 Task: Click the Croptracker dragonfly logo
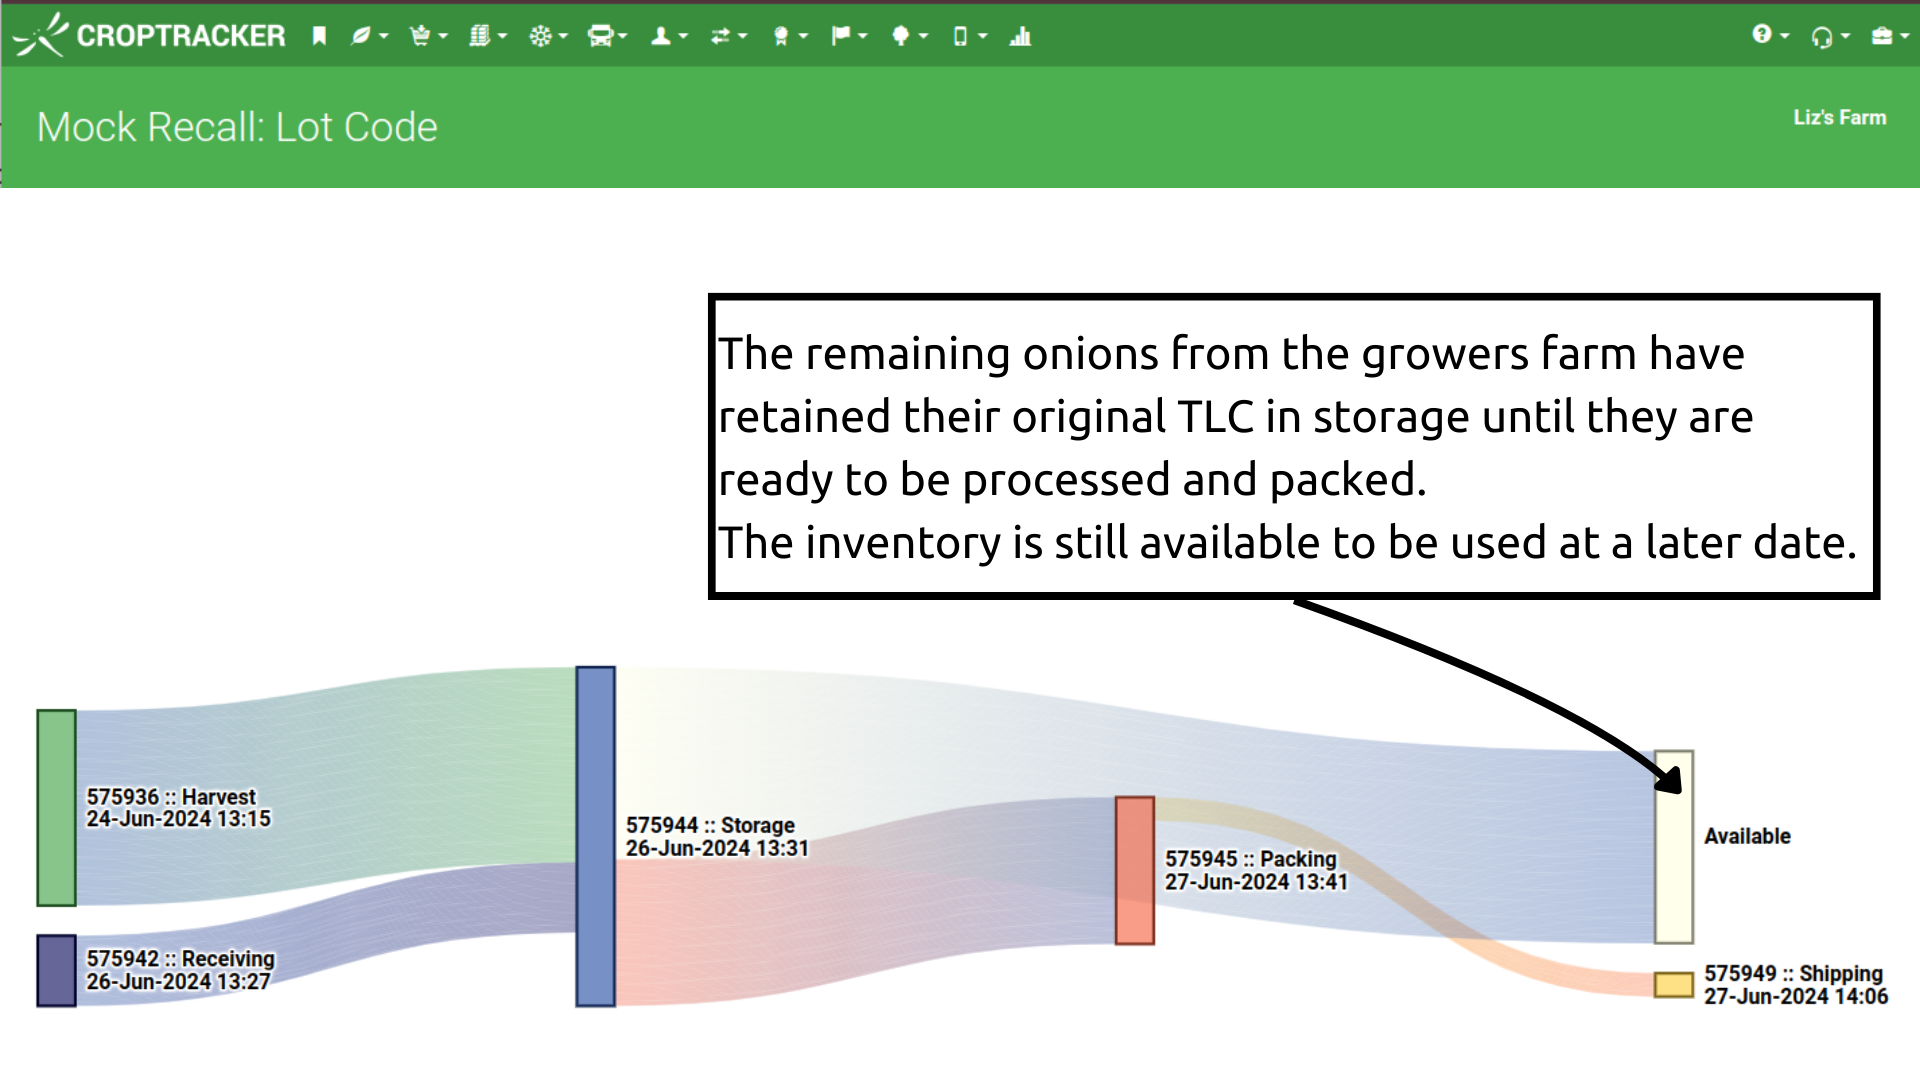(41, 35)
